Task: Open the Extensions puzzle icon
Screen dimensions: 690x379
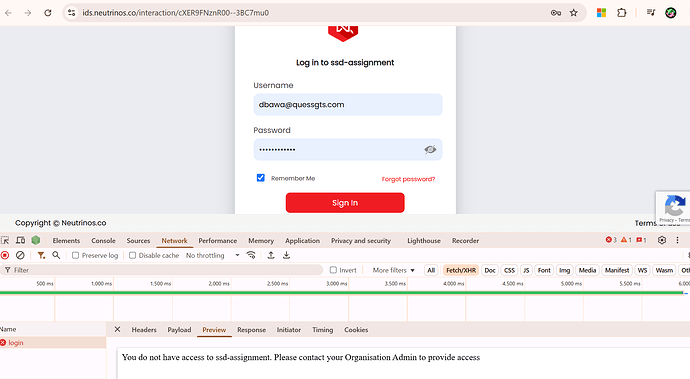Action: coord(621,13)
